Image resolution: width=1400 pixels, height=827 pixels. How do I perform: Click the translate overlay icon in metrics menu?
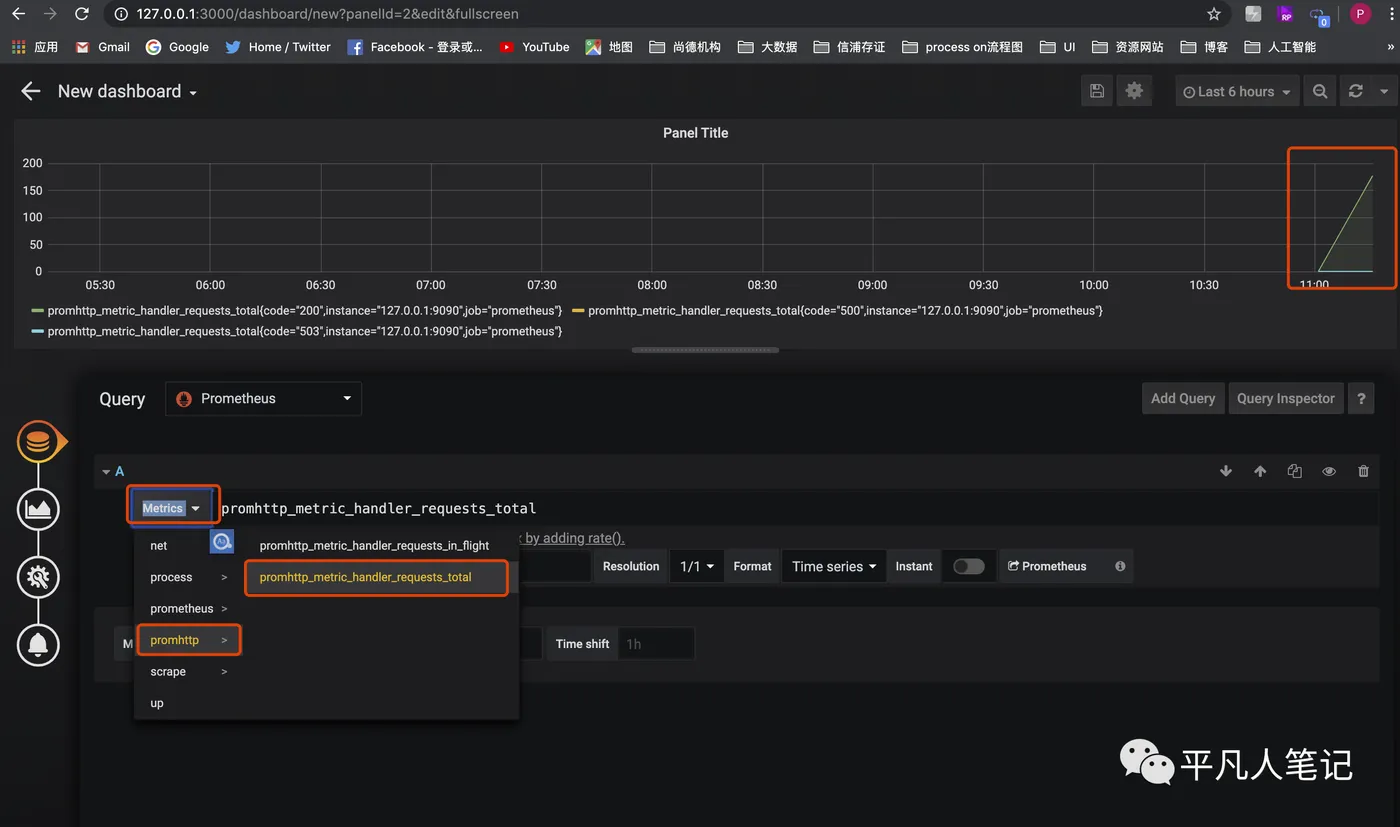[222, 541]
